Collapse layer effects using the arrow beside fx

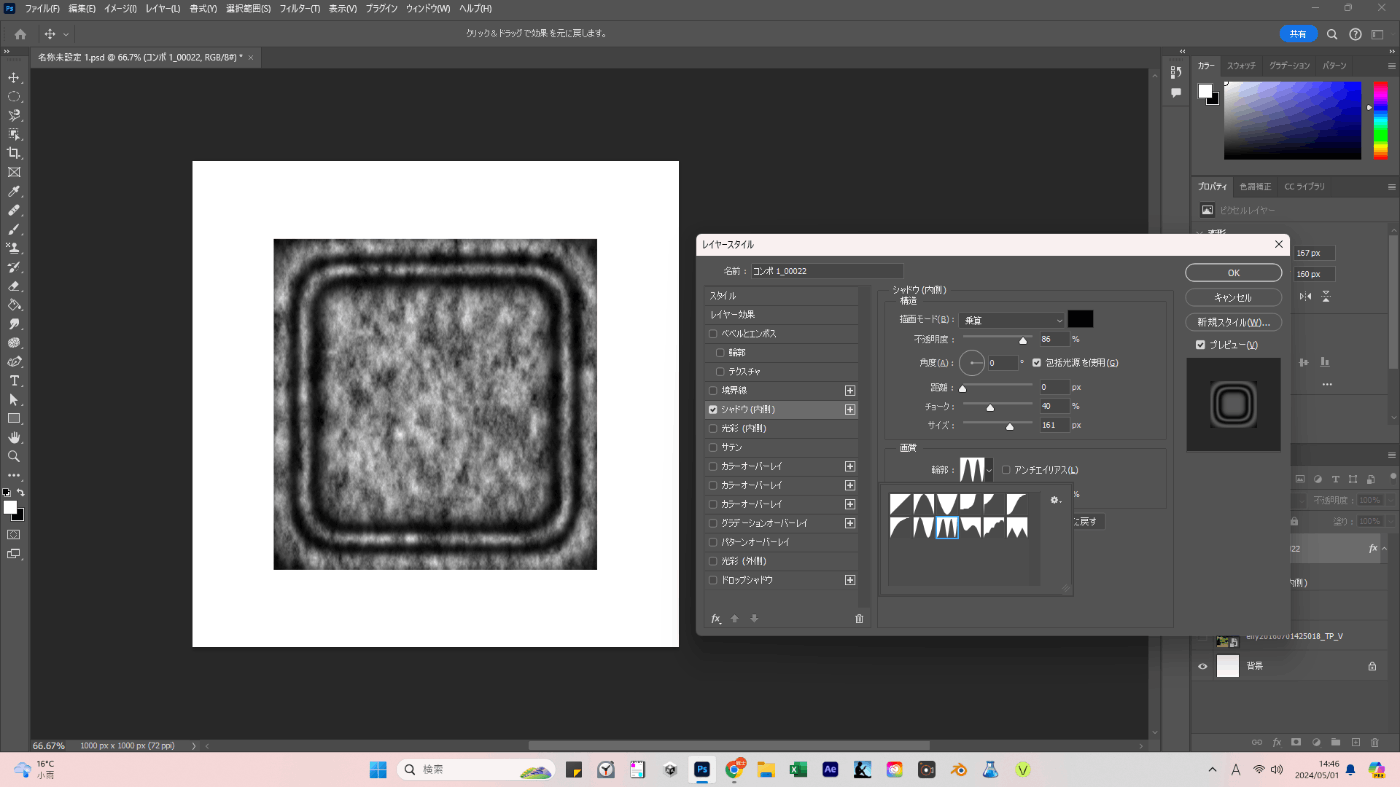[1385, 549]
